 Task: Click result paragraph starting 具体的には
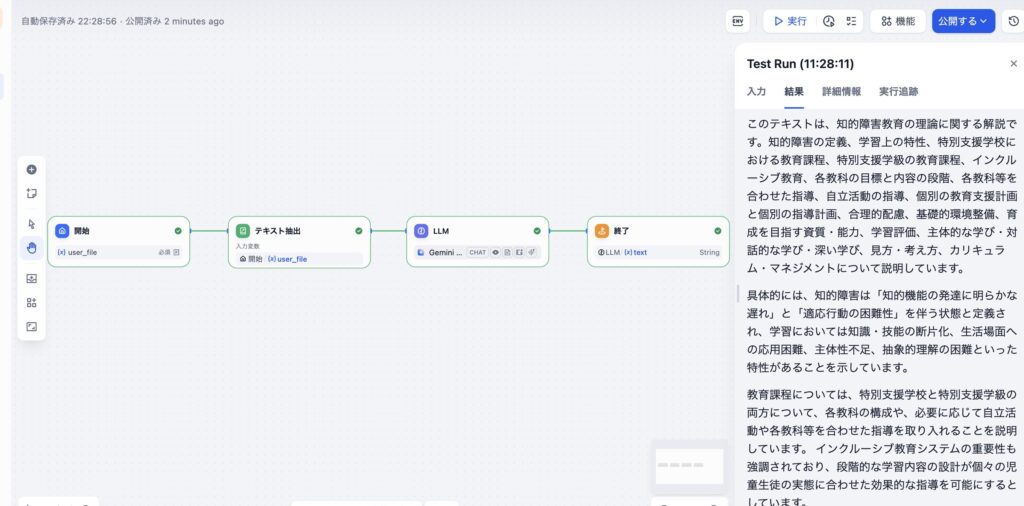(x=882, y=331)
